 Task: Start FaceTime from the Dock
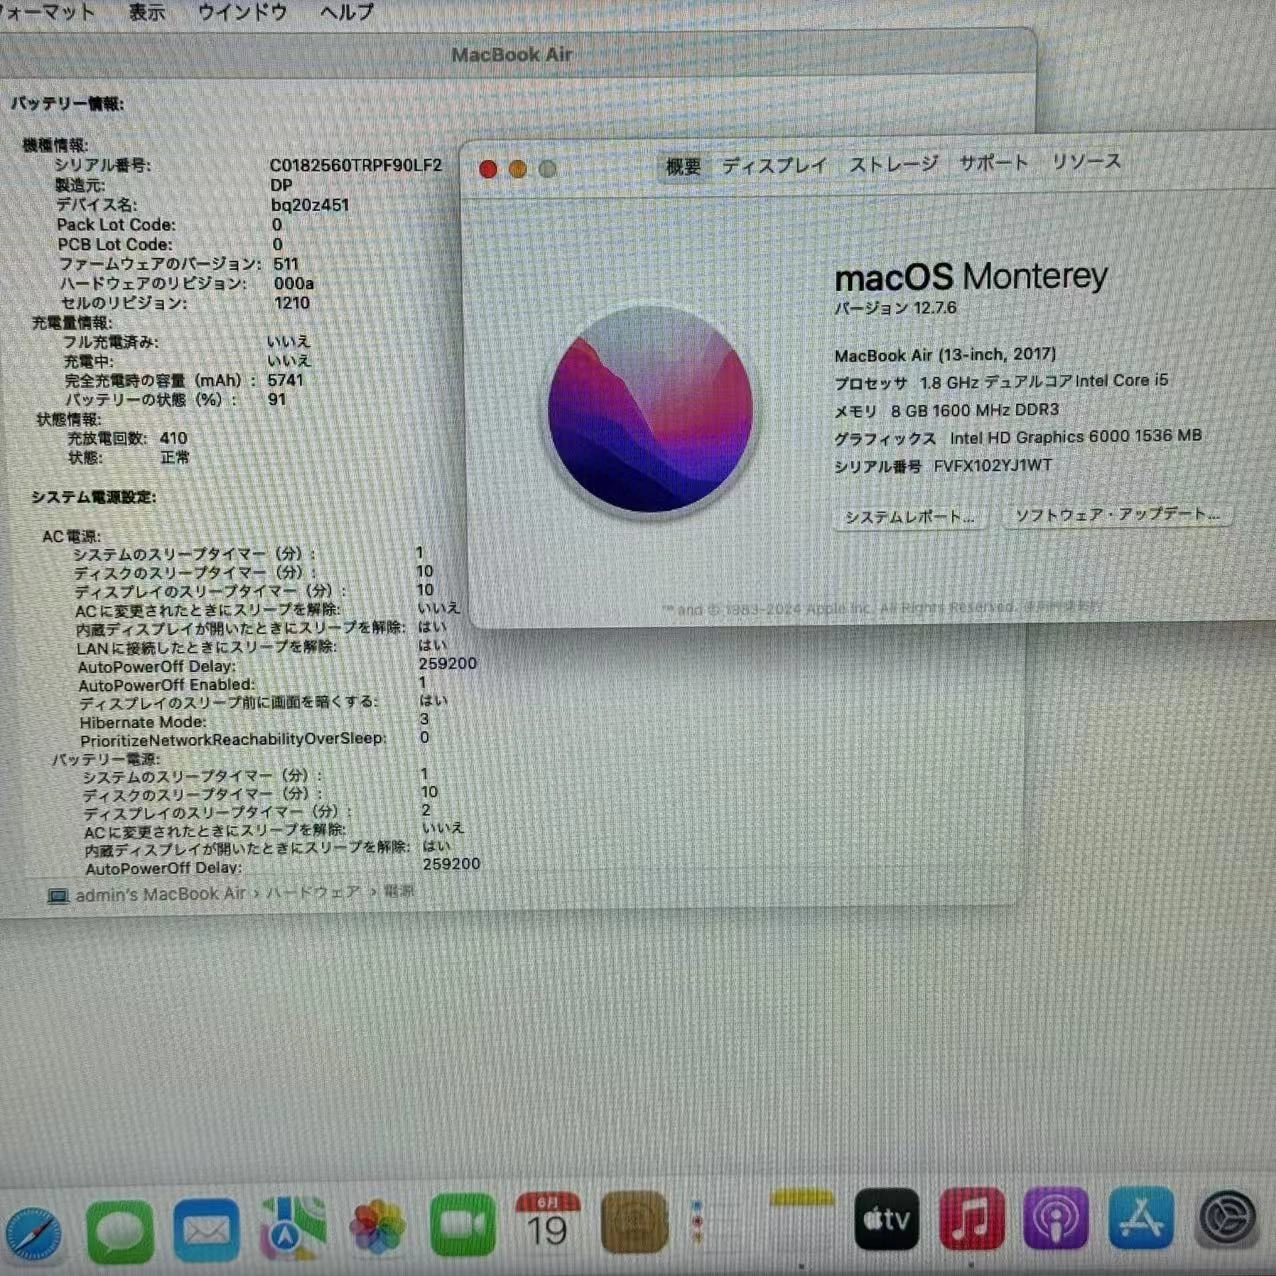461,1224
